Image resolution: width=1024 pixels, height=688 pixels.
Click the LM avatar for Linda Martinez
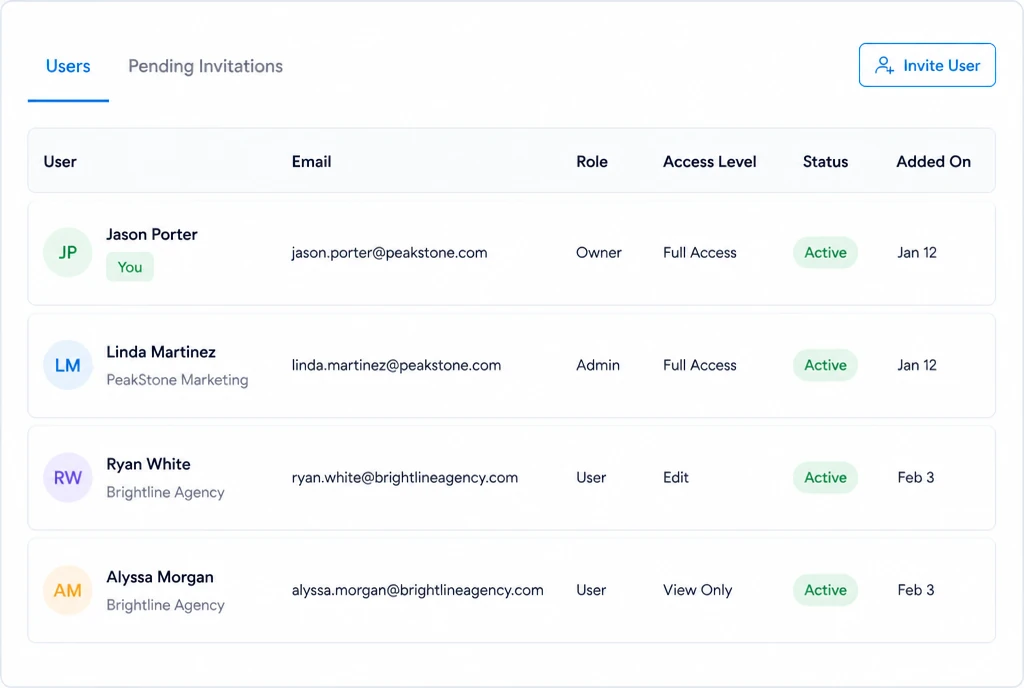pyautogui.click(x=68, y=365)
